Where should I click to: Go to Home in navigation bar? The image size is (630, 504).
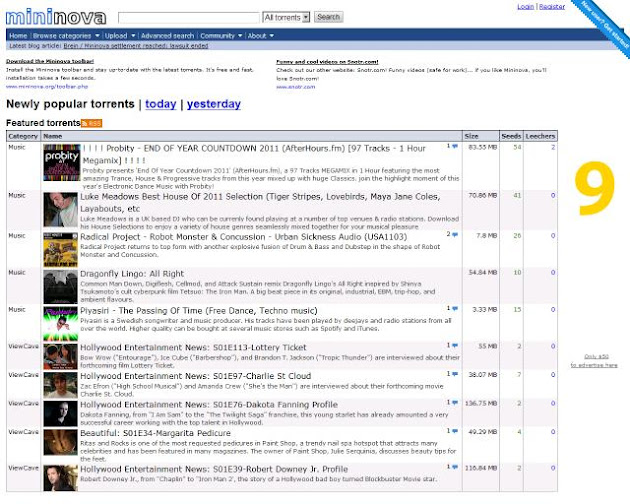click(18, 36)
